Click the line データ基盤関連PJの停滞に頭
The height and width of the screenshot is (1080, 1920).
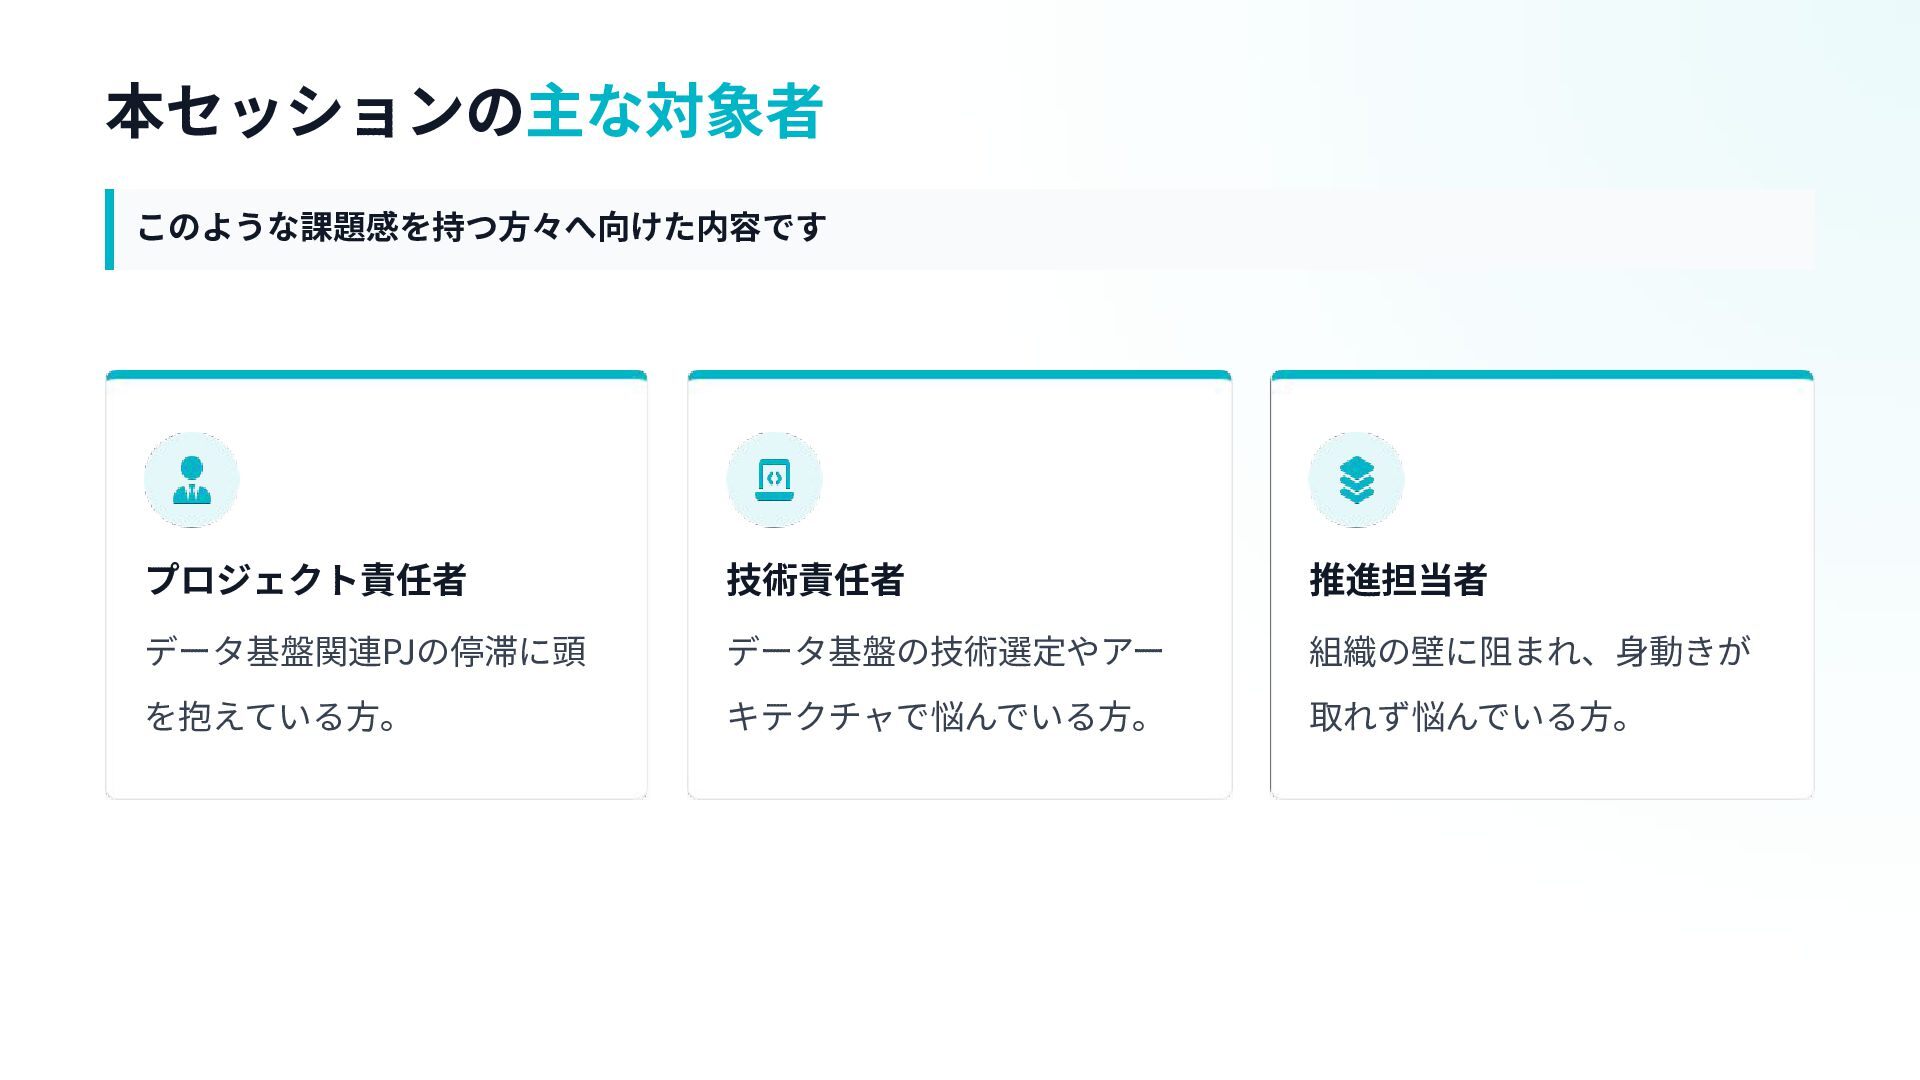point(365,652)
